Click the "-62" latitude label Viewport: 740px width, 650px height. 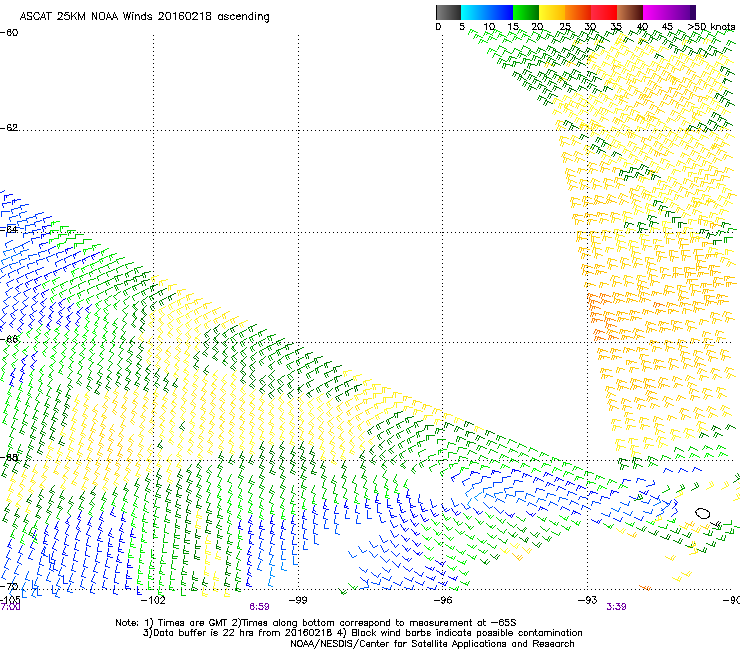(x=9, y=127)
